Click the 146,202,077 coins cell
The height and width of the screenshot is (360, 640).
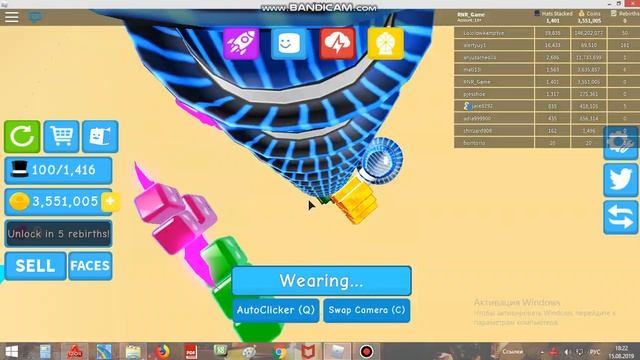click(x=589, y=33)
